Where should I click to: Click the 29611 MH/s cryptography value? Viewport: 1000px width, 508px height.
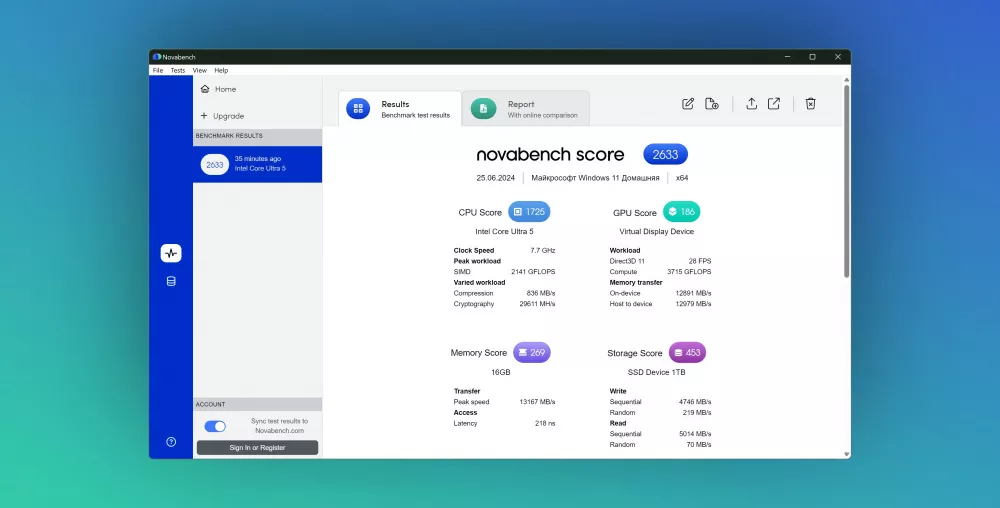click(537, 304)
